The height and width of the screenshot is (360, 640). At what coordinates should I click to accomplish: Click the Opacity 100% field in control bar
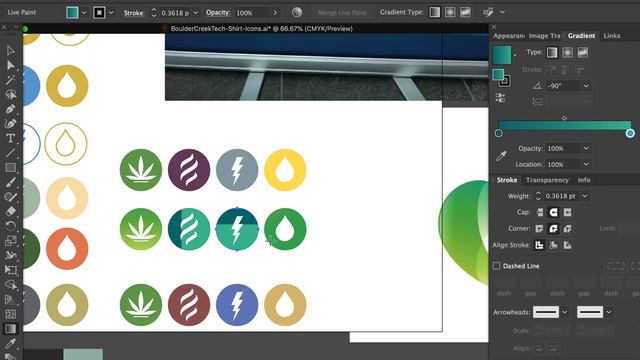pyautogui.click(x=251, y=13)
